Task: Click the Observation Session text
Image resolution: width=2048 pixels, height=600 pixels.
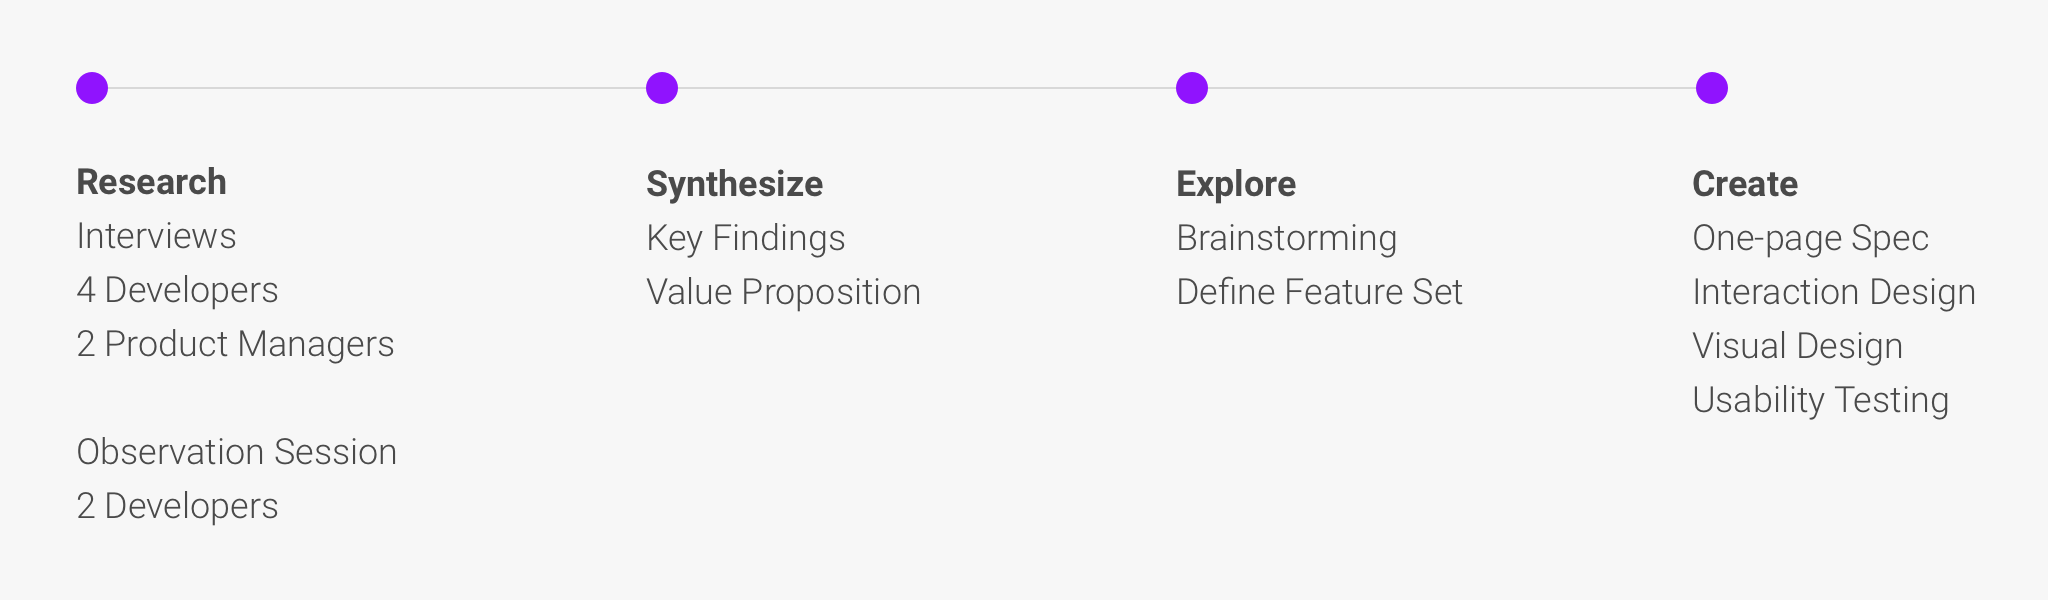Action: coord(237,452)
